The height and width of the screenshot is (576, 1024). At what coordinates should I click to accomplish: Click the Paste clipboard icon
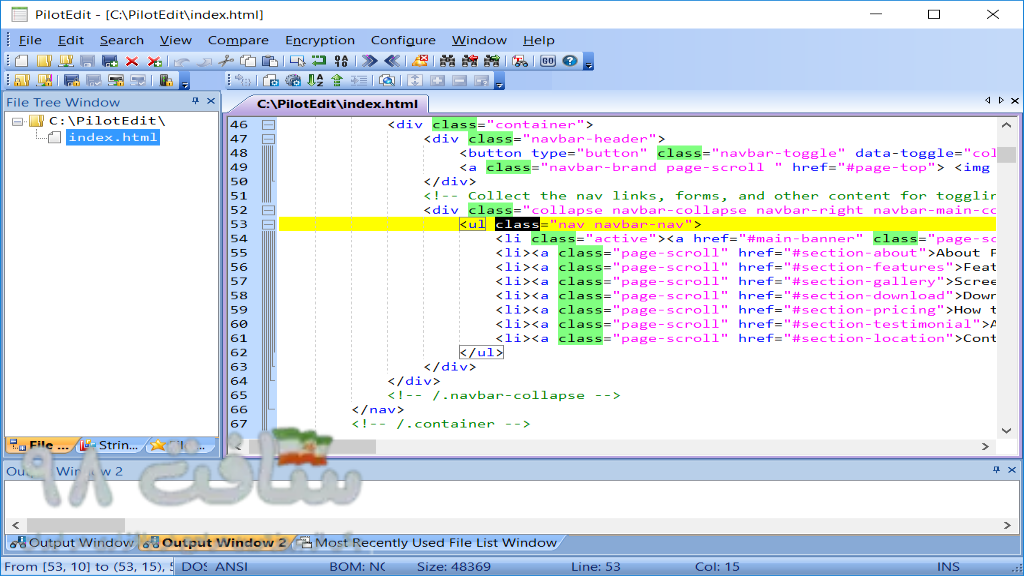tap(270, 61)
